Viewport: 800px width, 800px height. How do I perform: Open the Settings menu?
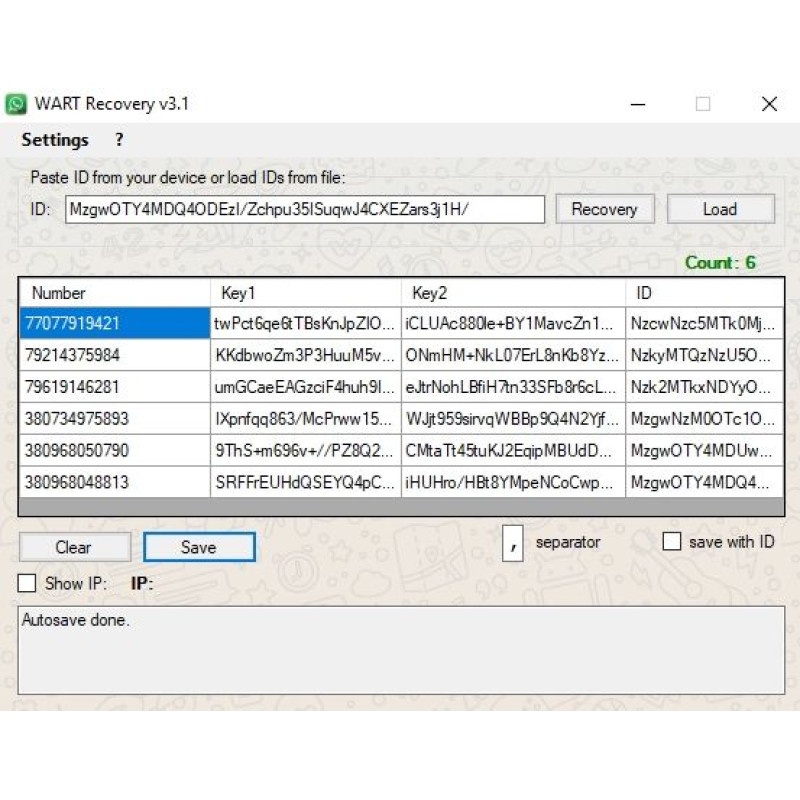pos(55,140)
